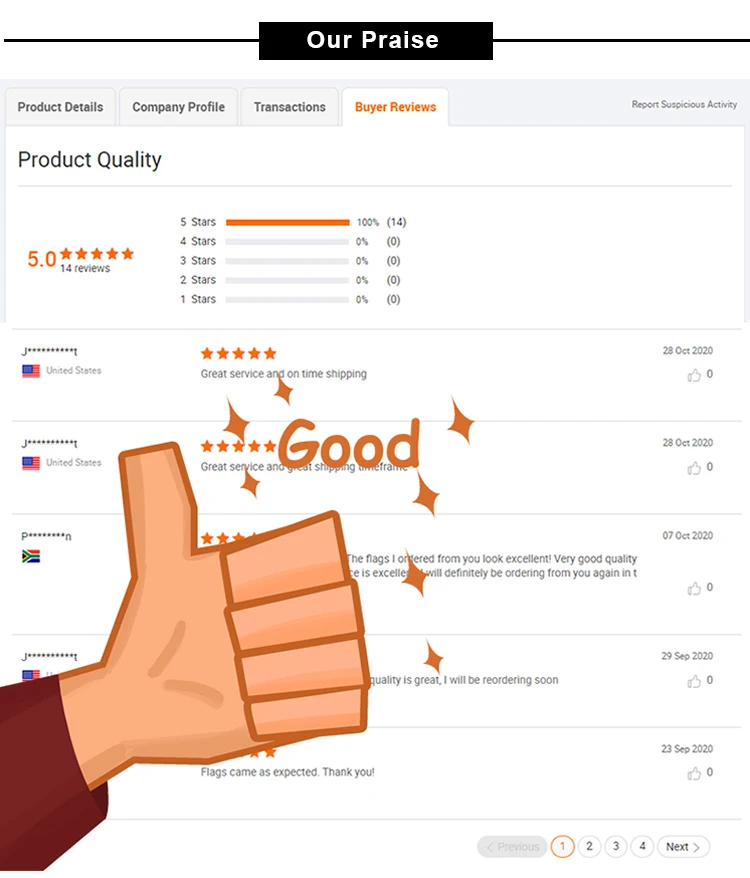Switch to the Company Profile tab

(x=178, y=107)
